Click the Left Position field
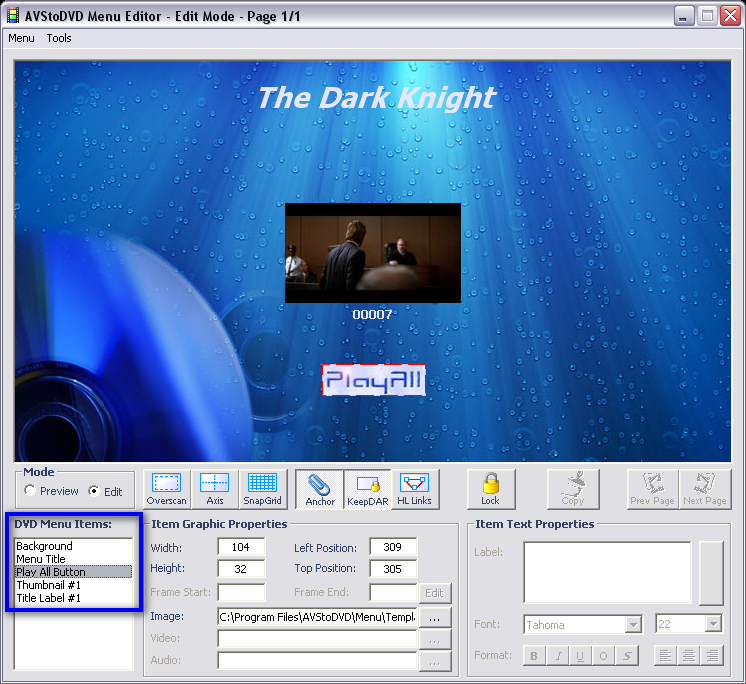Image resolution: width=746 pixels, height=684 pixels. [393, 547]
